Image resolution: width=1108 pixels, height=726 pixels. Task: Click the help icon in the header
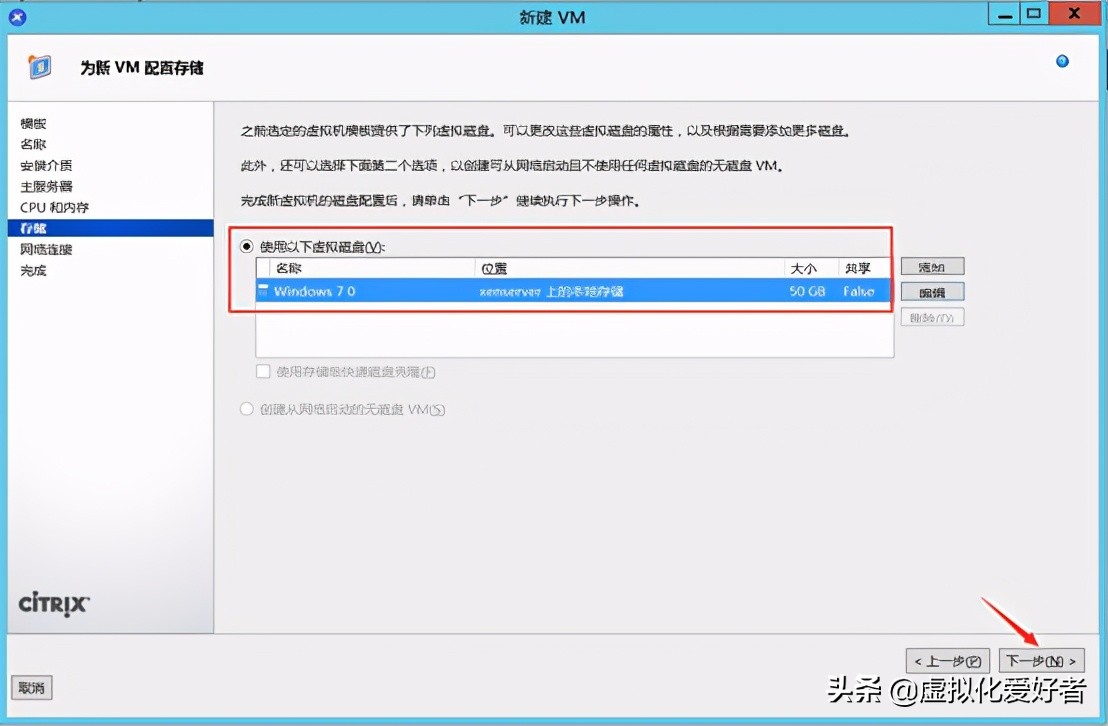1062,62
